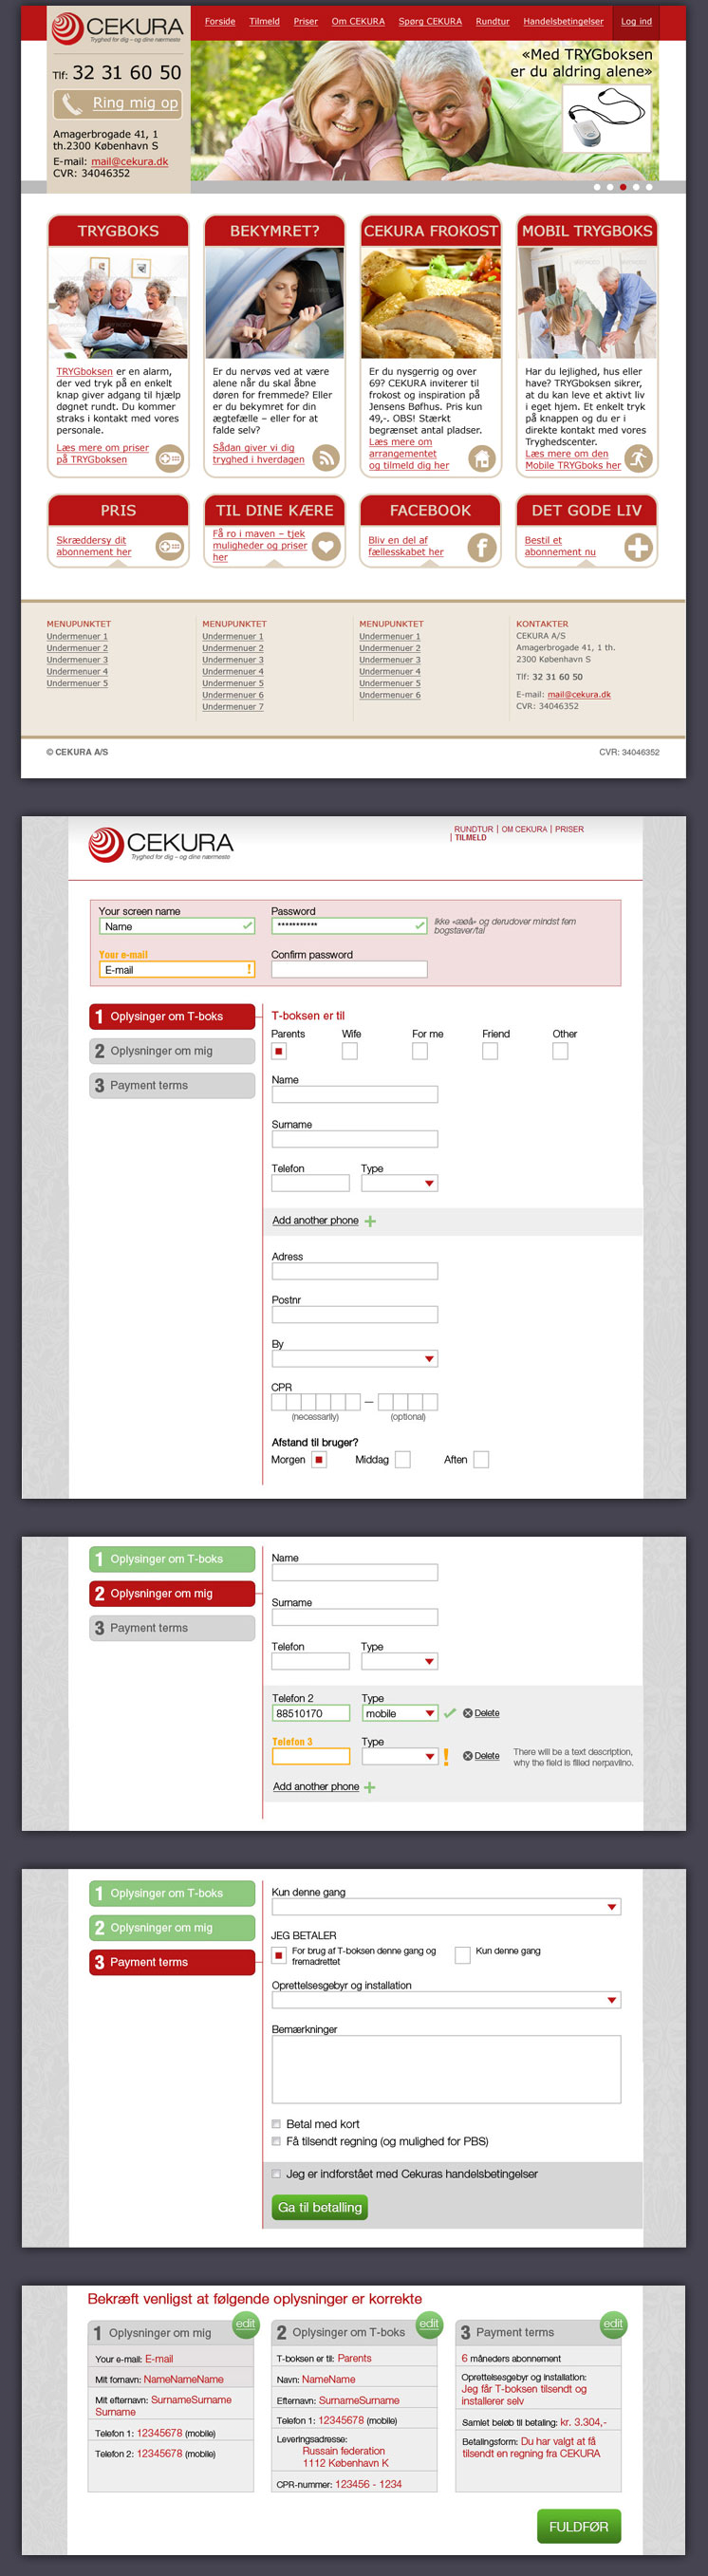This screenshot has width=708, height=2576.
Task: Click the Your screen name input field
Action: (x=177, y=926)
